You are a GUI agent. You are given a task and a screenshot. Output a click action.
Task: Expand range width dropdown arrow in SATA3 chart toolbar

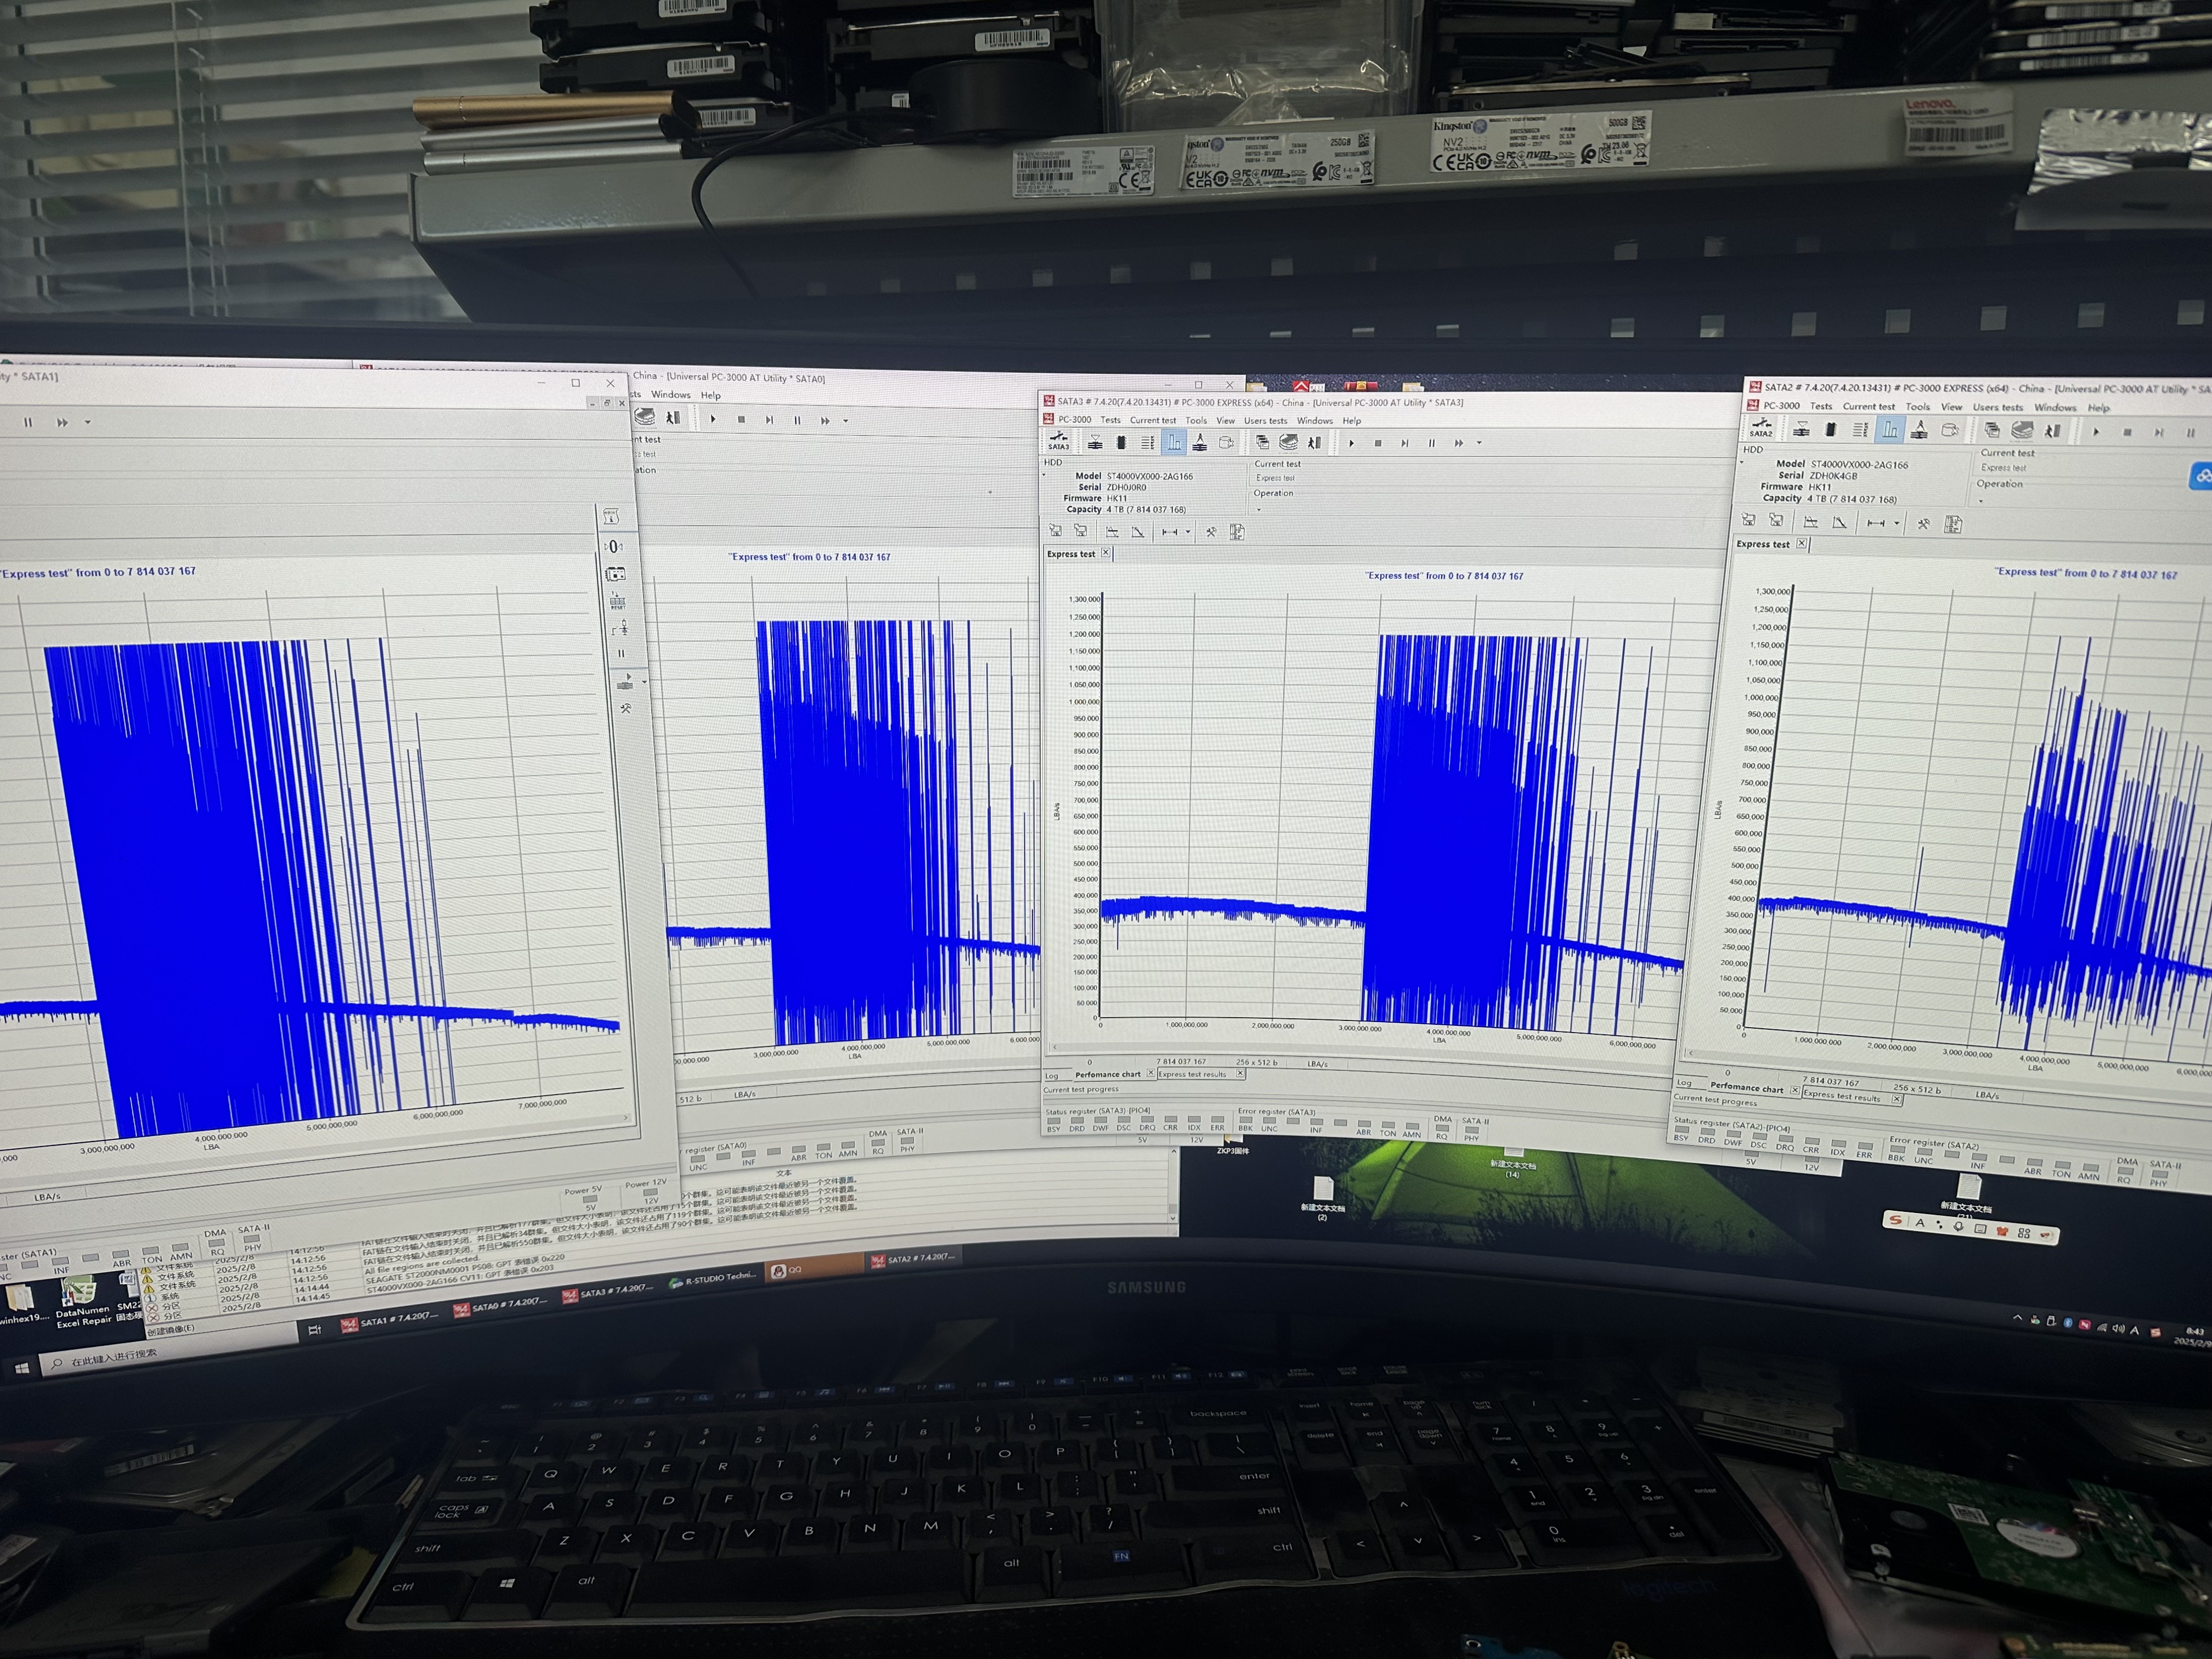point(1187,532)
